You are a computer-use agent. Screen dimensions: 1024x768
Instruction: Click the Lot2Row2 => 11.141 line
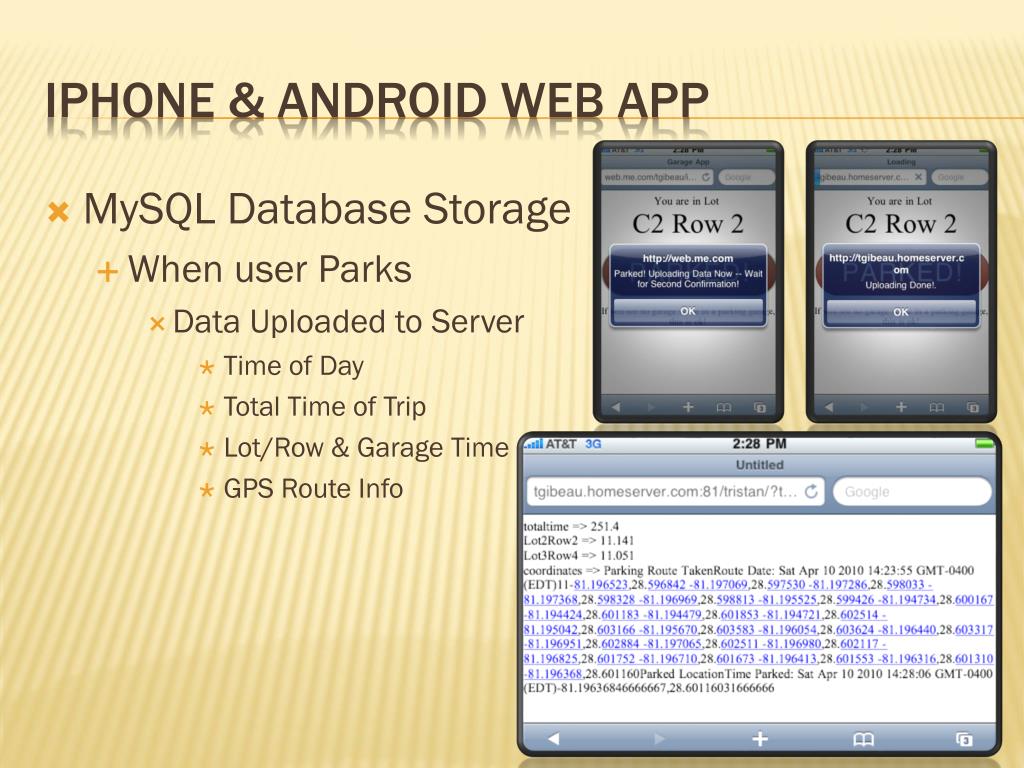579,541
